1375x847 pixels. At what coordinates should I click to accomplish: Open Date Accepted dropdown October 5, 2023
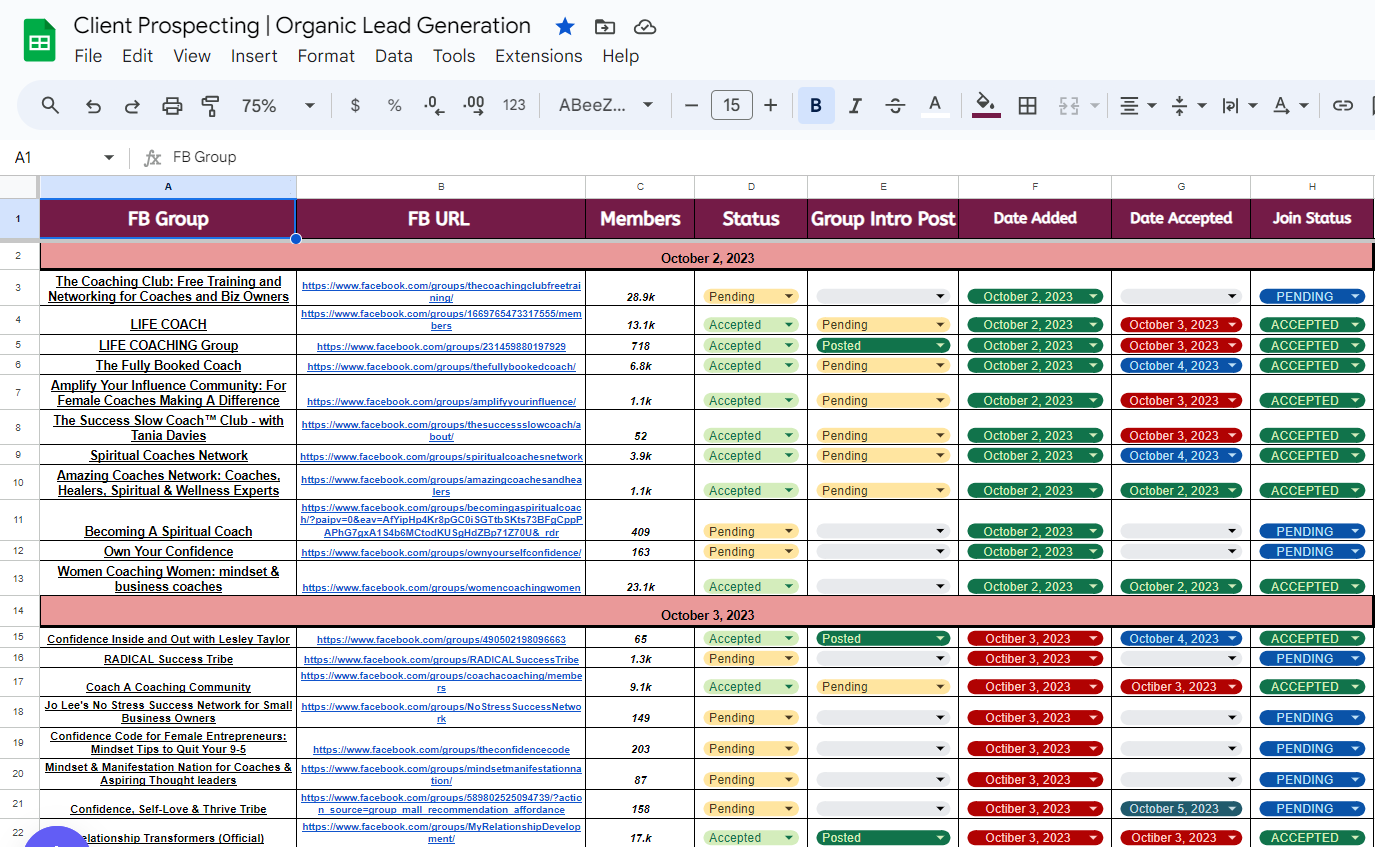coord(1181,809)
